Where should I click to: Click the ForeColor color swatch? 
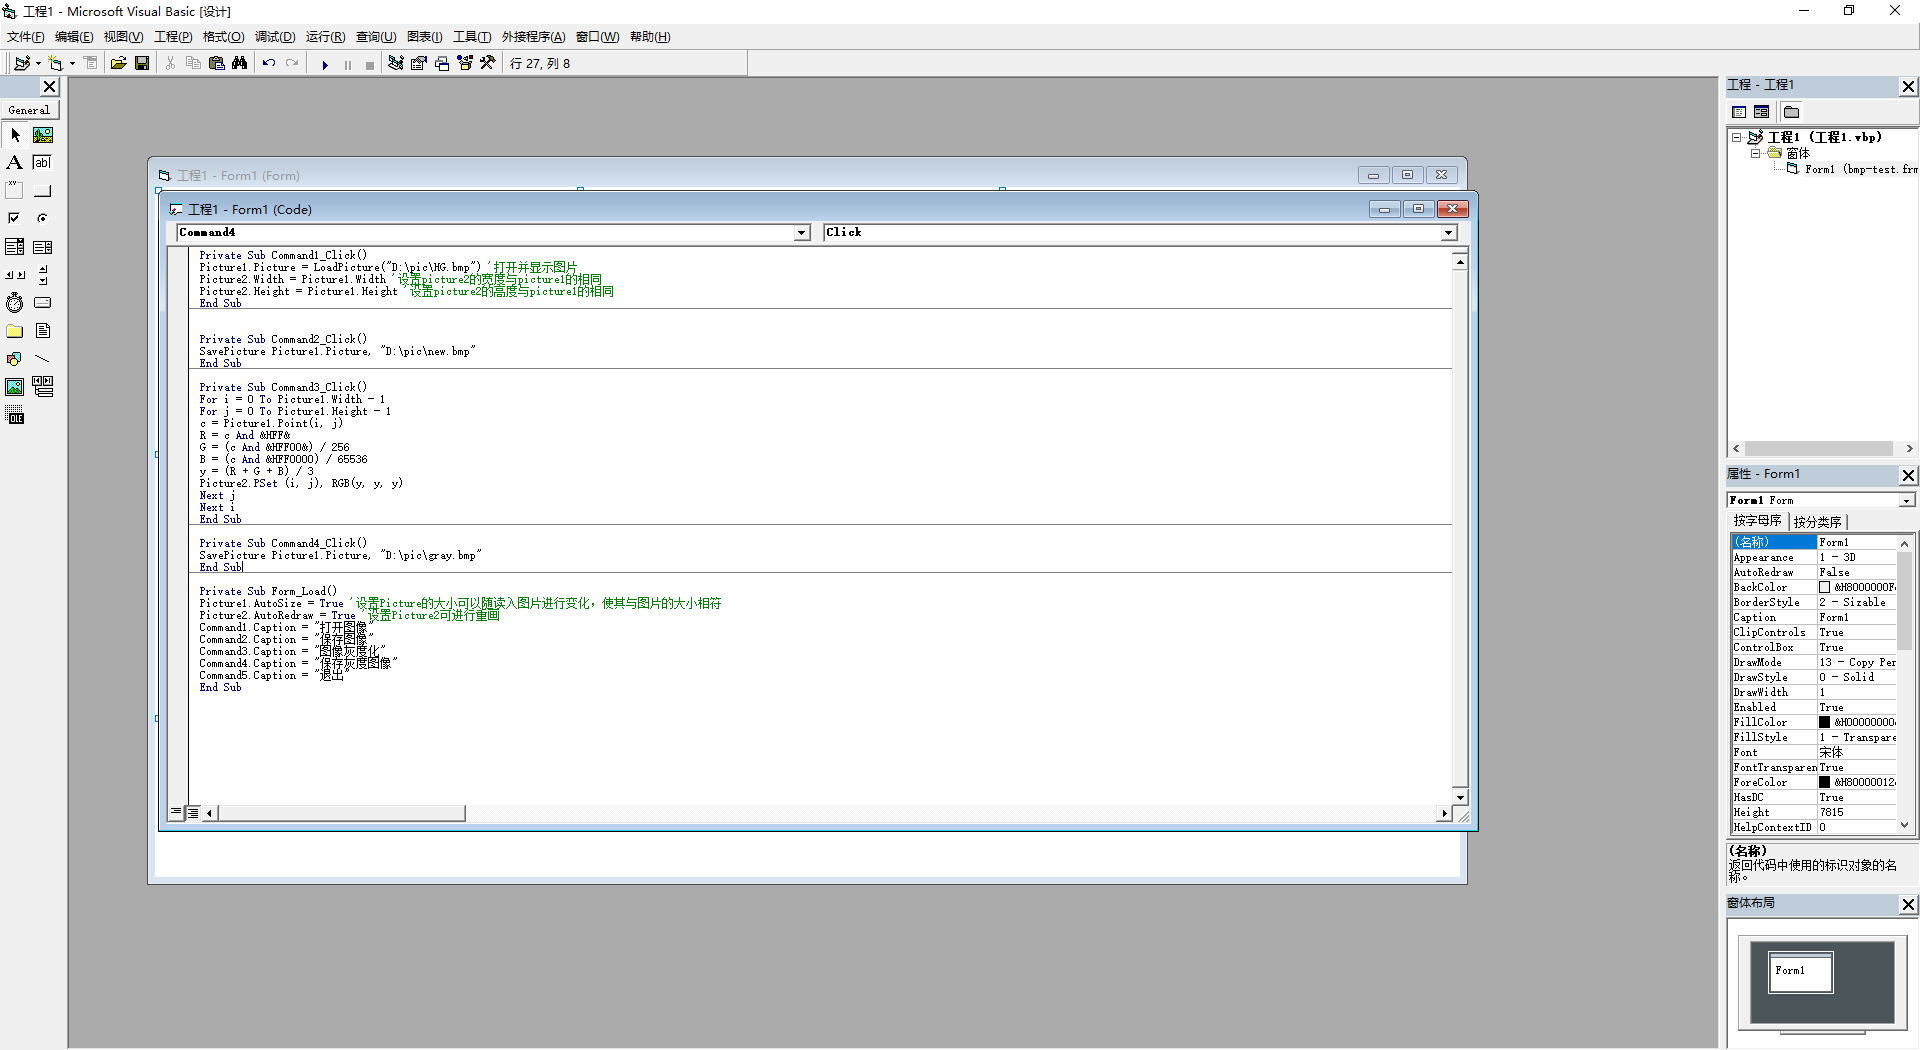click(1824, 782)
